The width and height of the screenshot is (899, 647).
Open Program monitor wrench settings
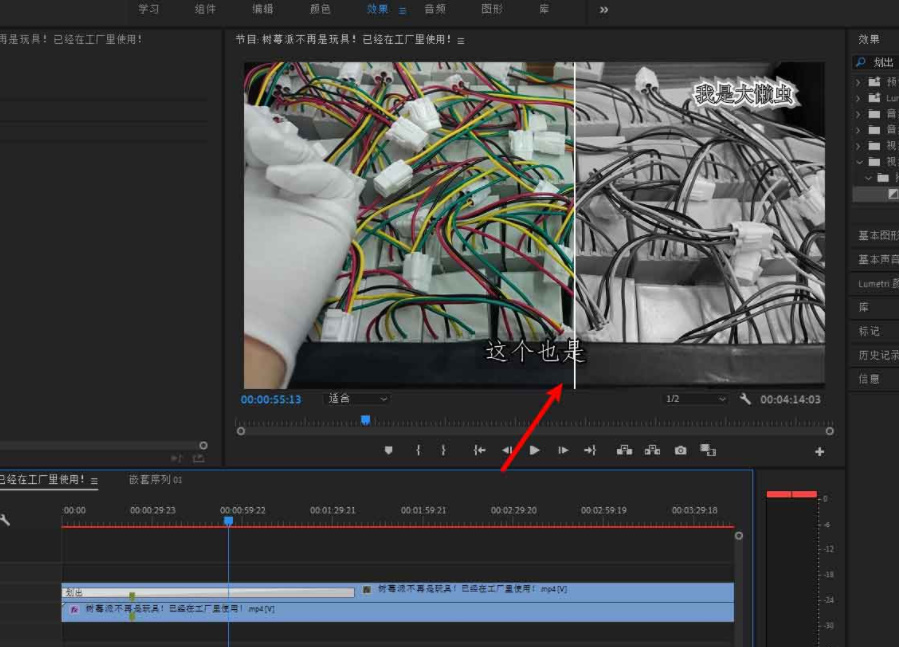[x=745, y=399]
